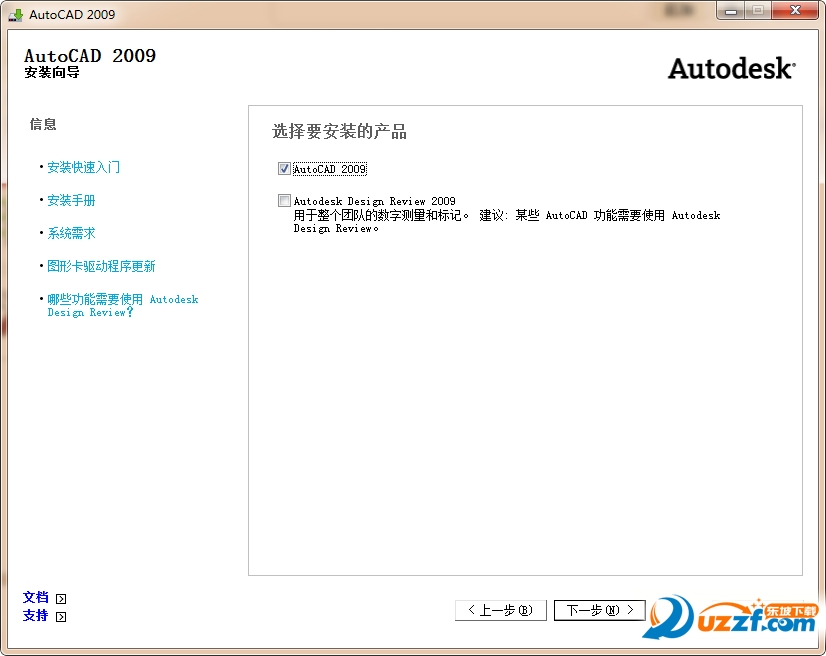Open the 安装手册 link

71,200
